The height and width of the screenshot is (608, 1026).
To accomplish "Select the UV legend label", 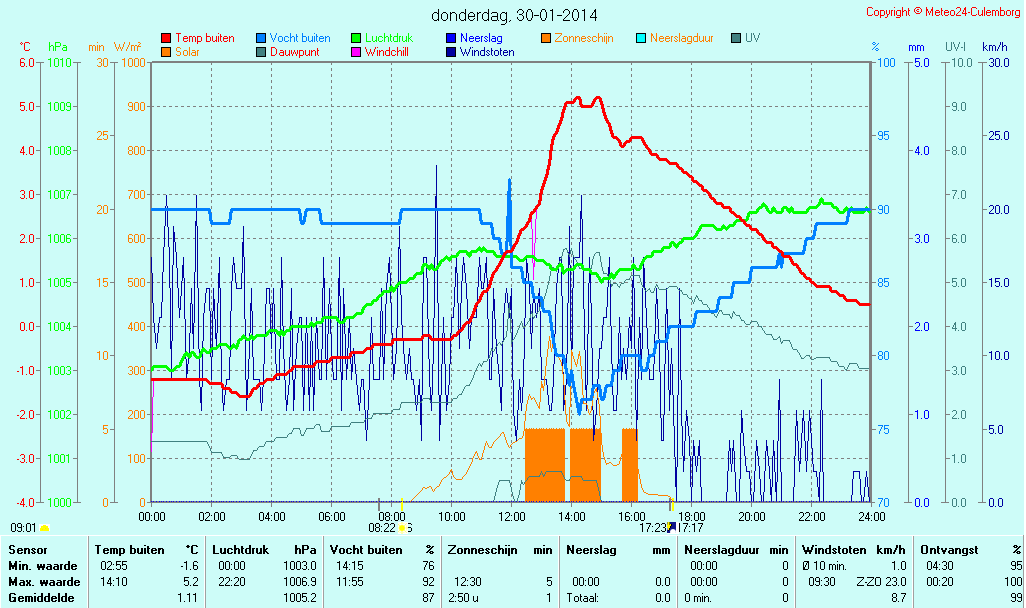I will (x=752, y=38).
